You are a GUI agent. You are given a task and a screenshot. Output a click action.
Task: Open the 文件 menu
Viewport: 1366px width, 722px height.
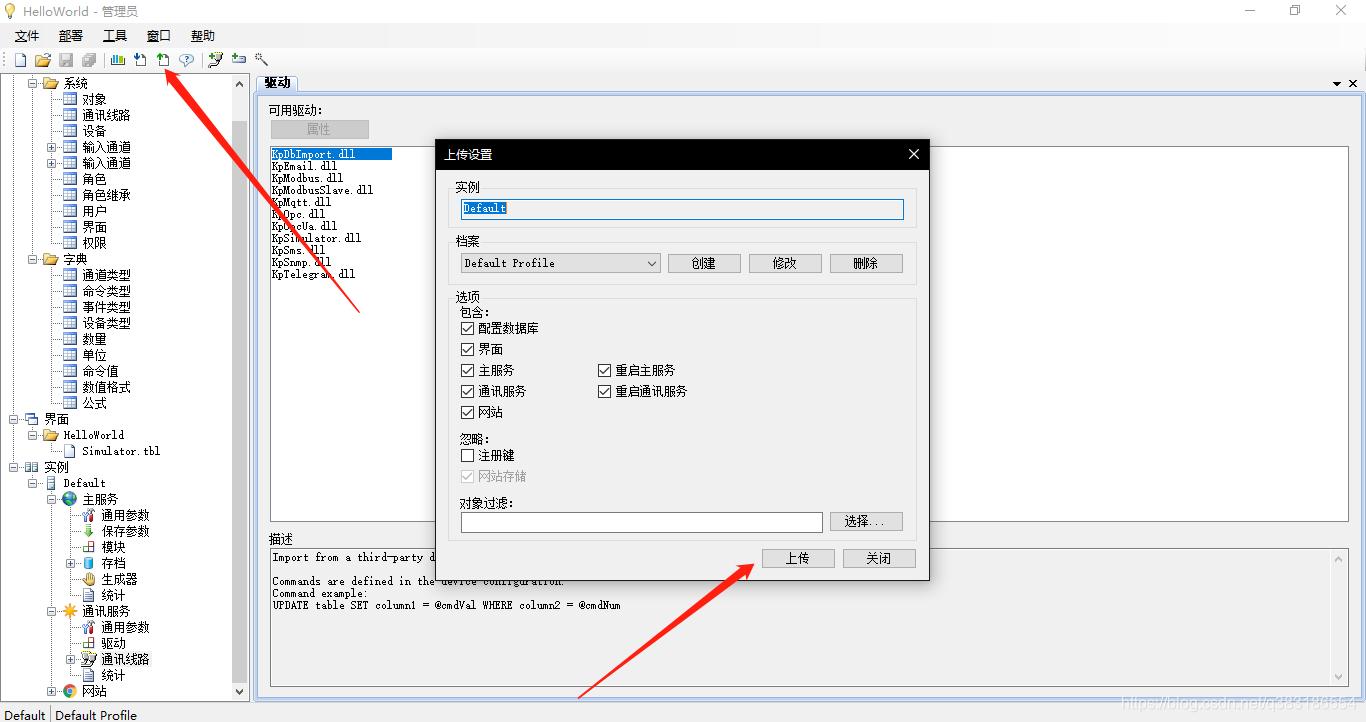tap(27, 36)
